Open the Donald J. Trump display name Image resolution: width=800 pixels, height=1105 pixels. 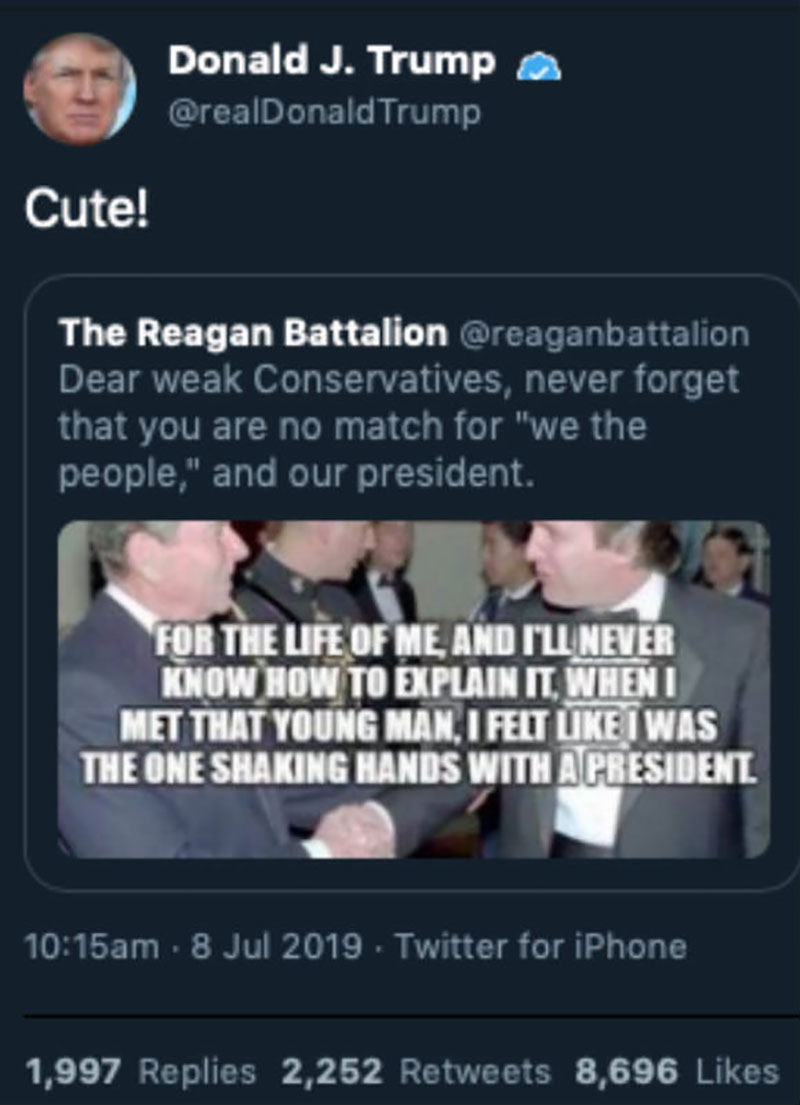click(x=332, y=61)
